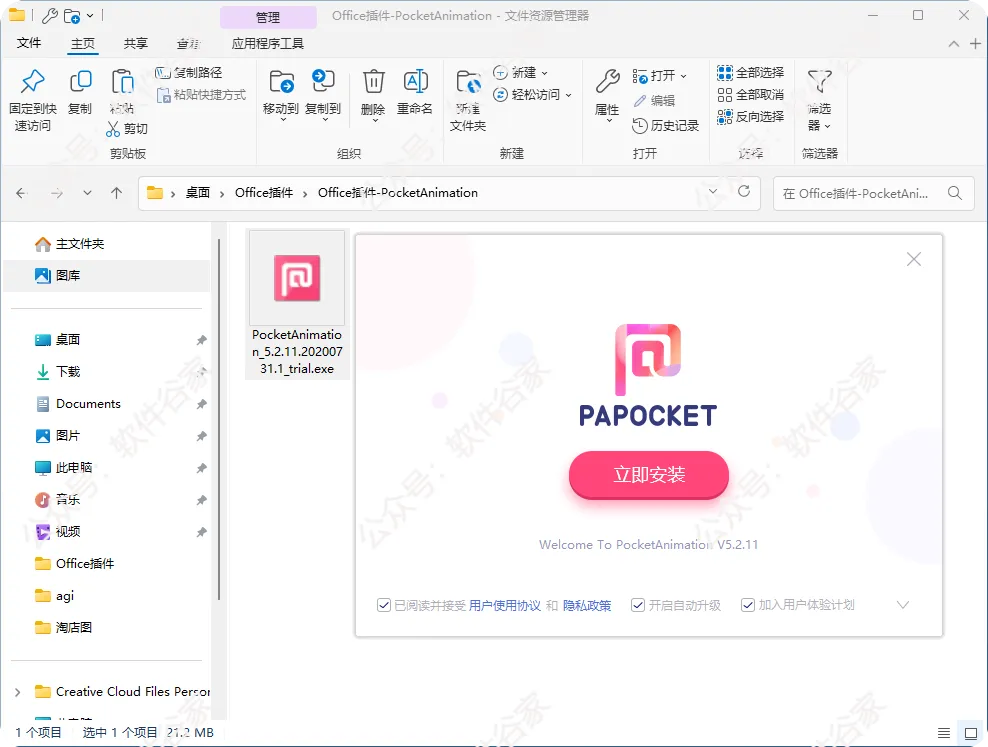Click History (历史记录)
The height and width of the screenshot is (747, 988).
click(665, 126)
